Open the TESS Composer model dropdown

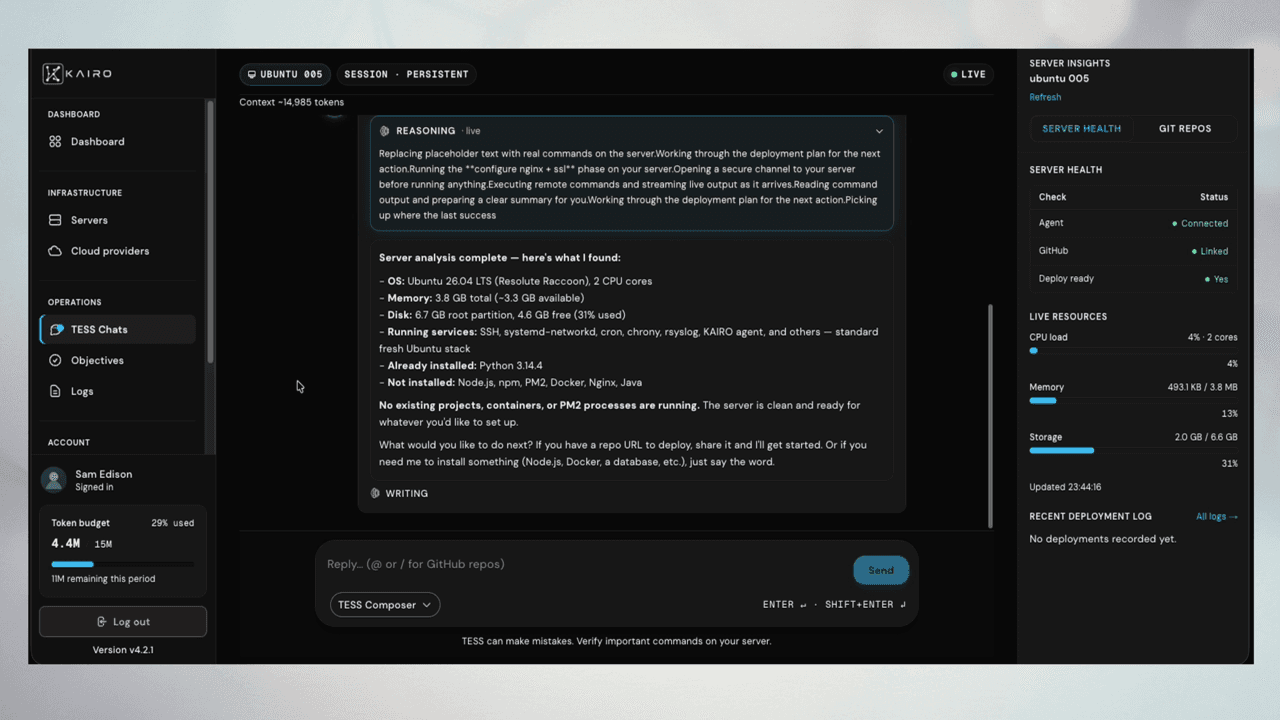(385, 604)
